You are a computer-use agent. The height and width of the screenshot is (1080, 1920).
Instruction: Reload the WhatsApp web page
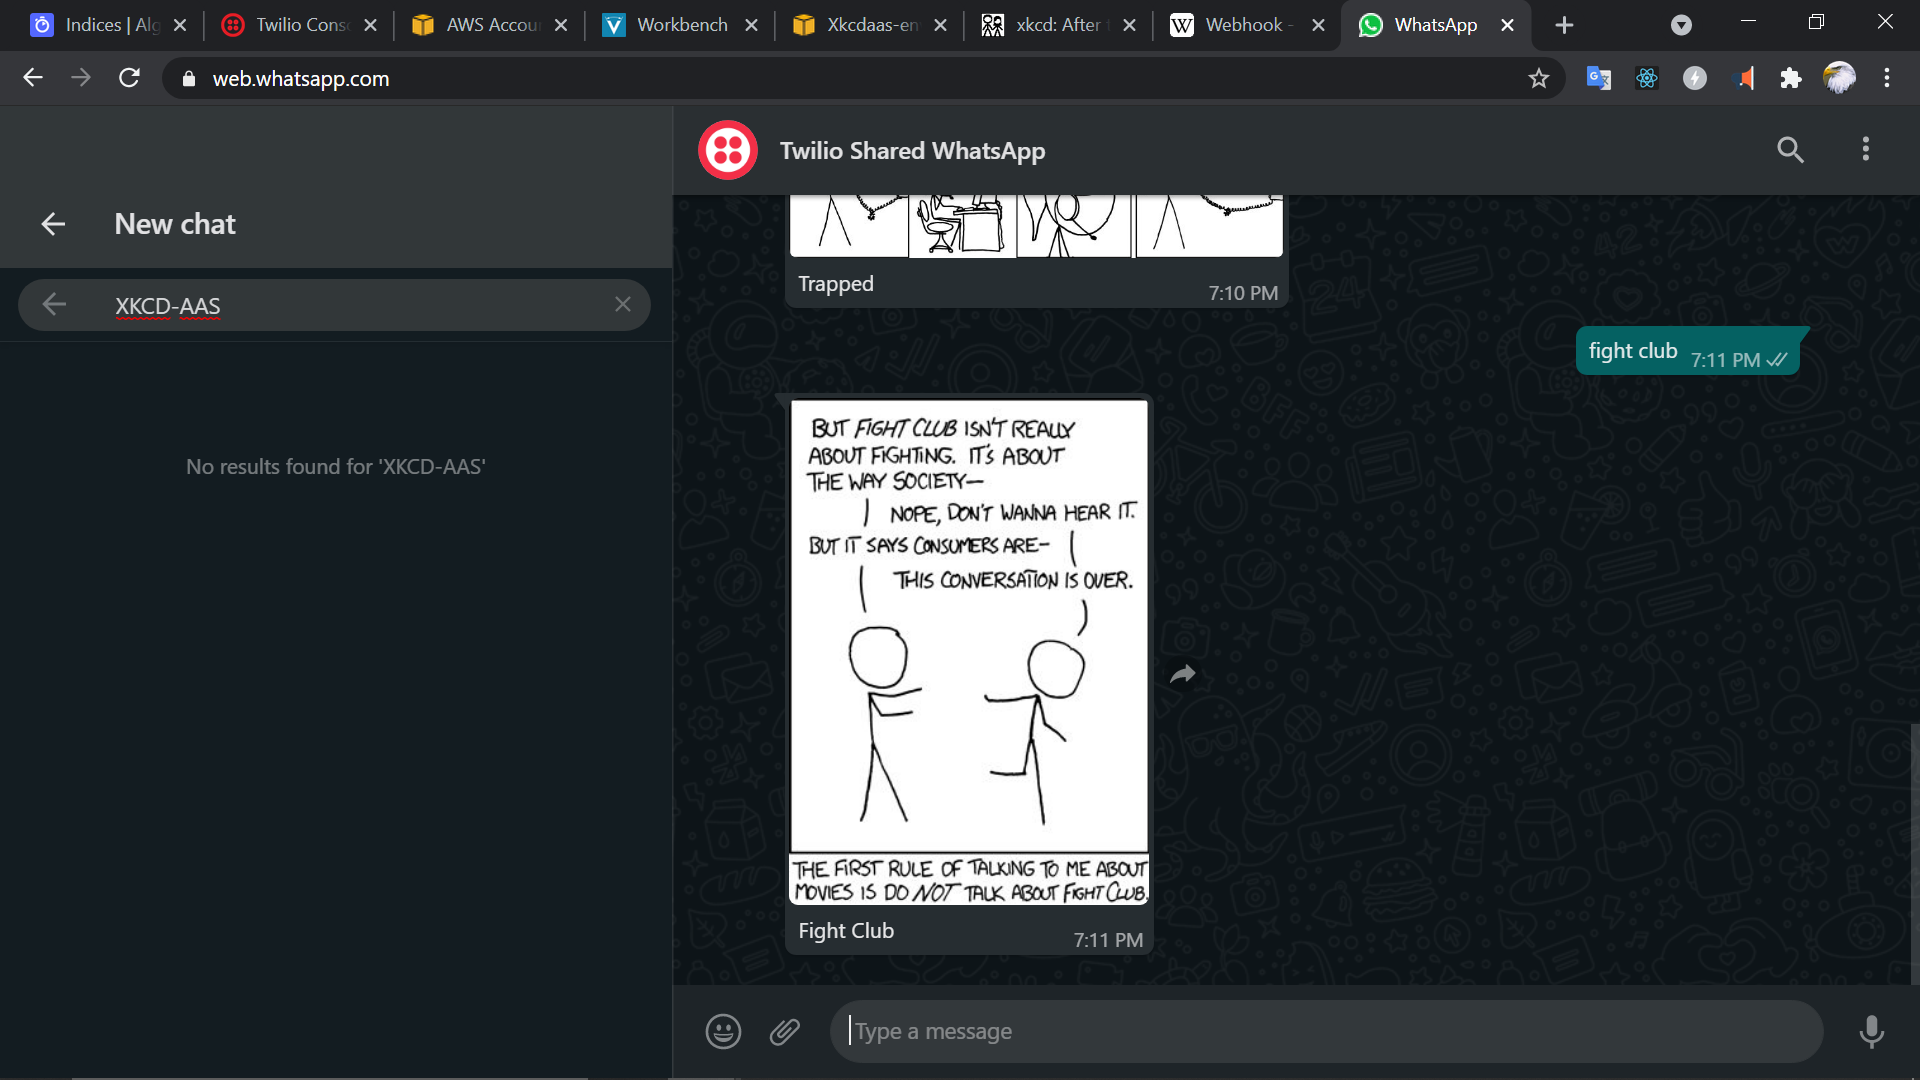pos(129,78)
